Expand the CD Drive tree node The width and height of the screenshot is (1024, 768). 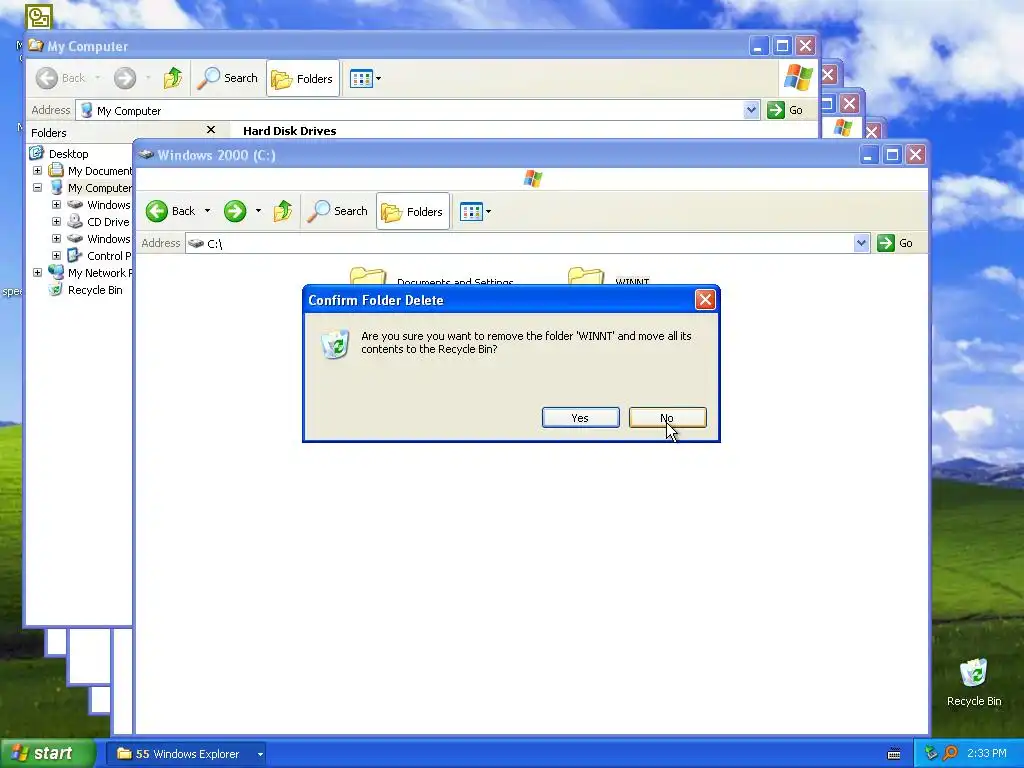pos(56,221)
